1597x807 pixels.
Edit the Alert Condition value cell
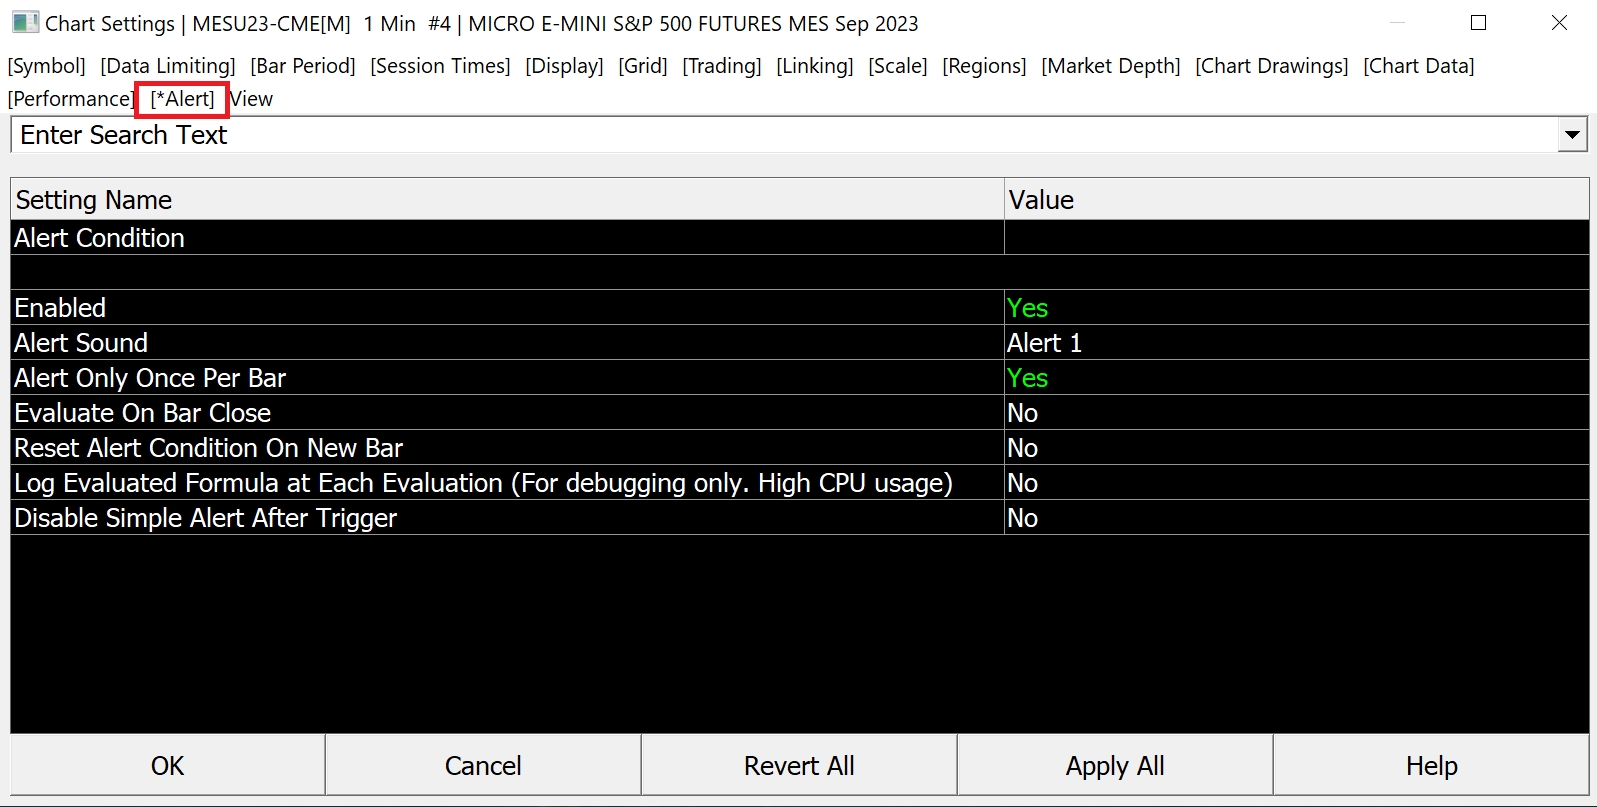tap(1295, 238)
